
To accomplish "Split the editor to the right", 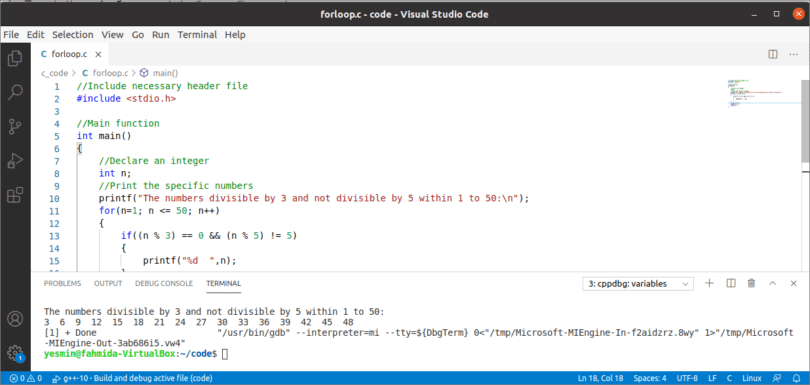I will tap(773, 54).
